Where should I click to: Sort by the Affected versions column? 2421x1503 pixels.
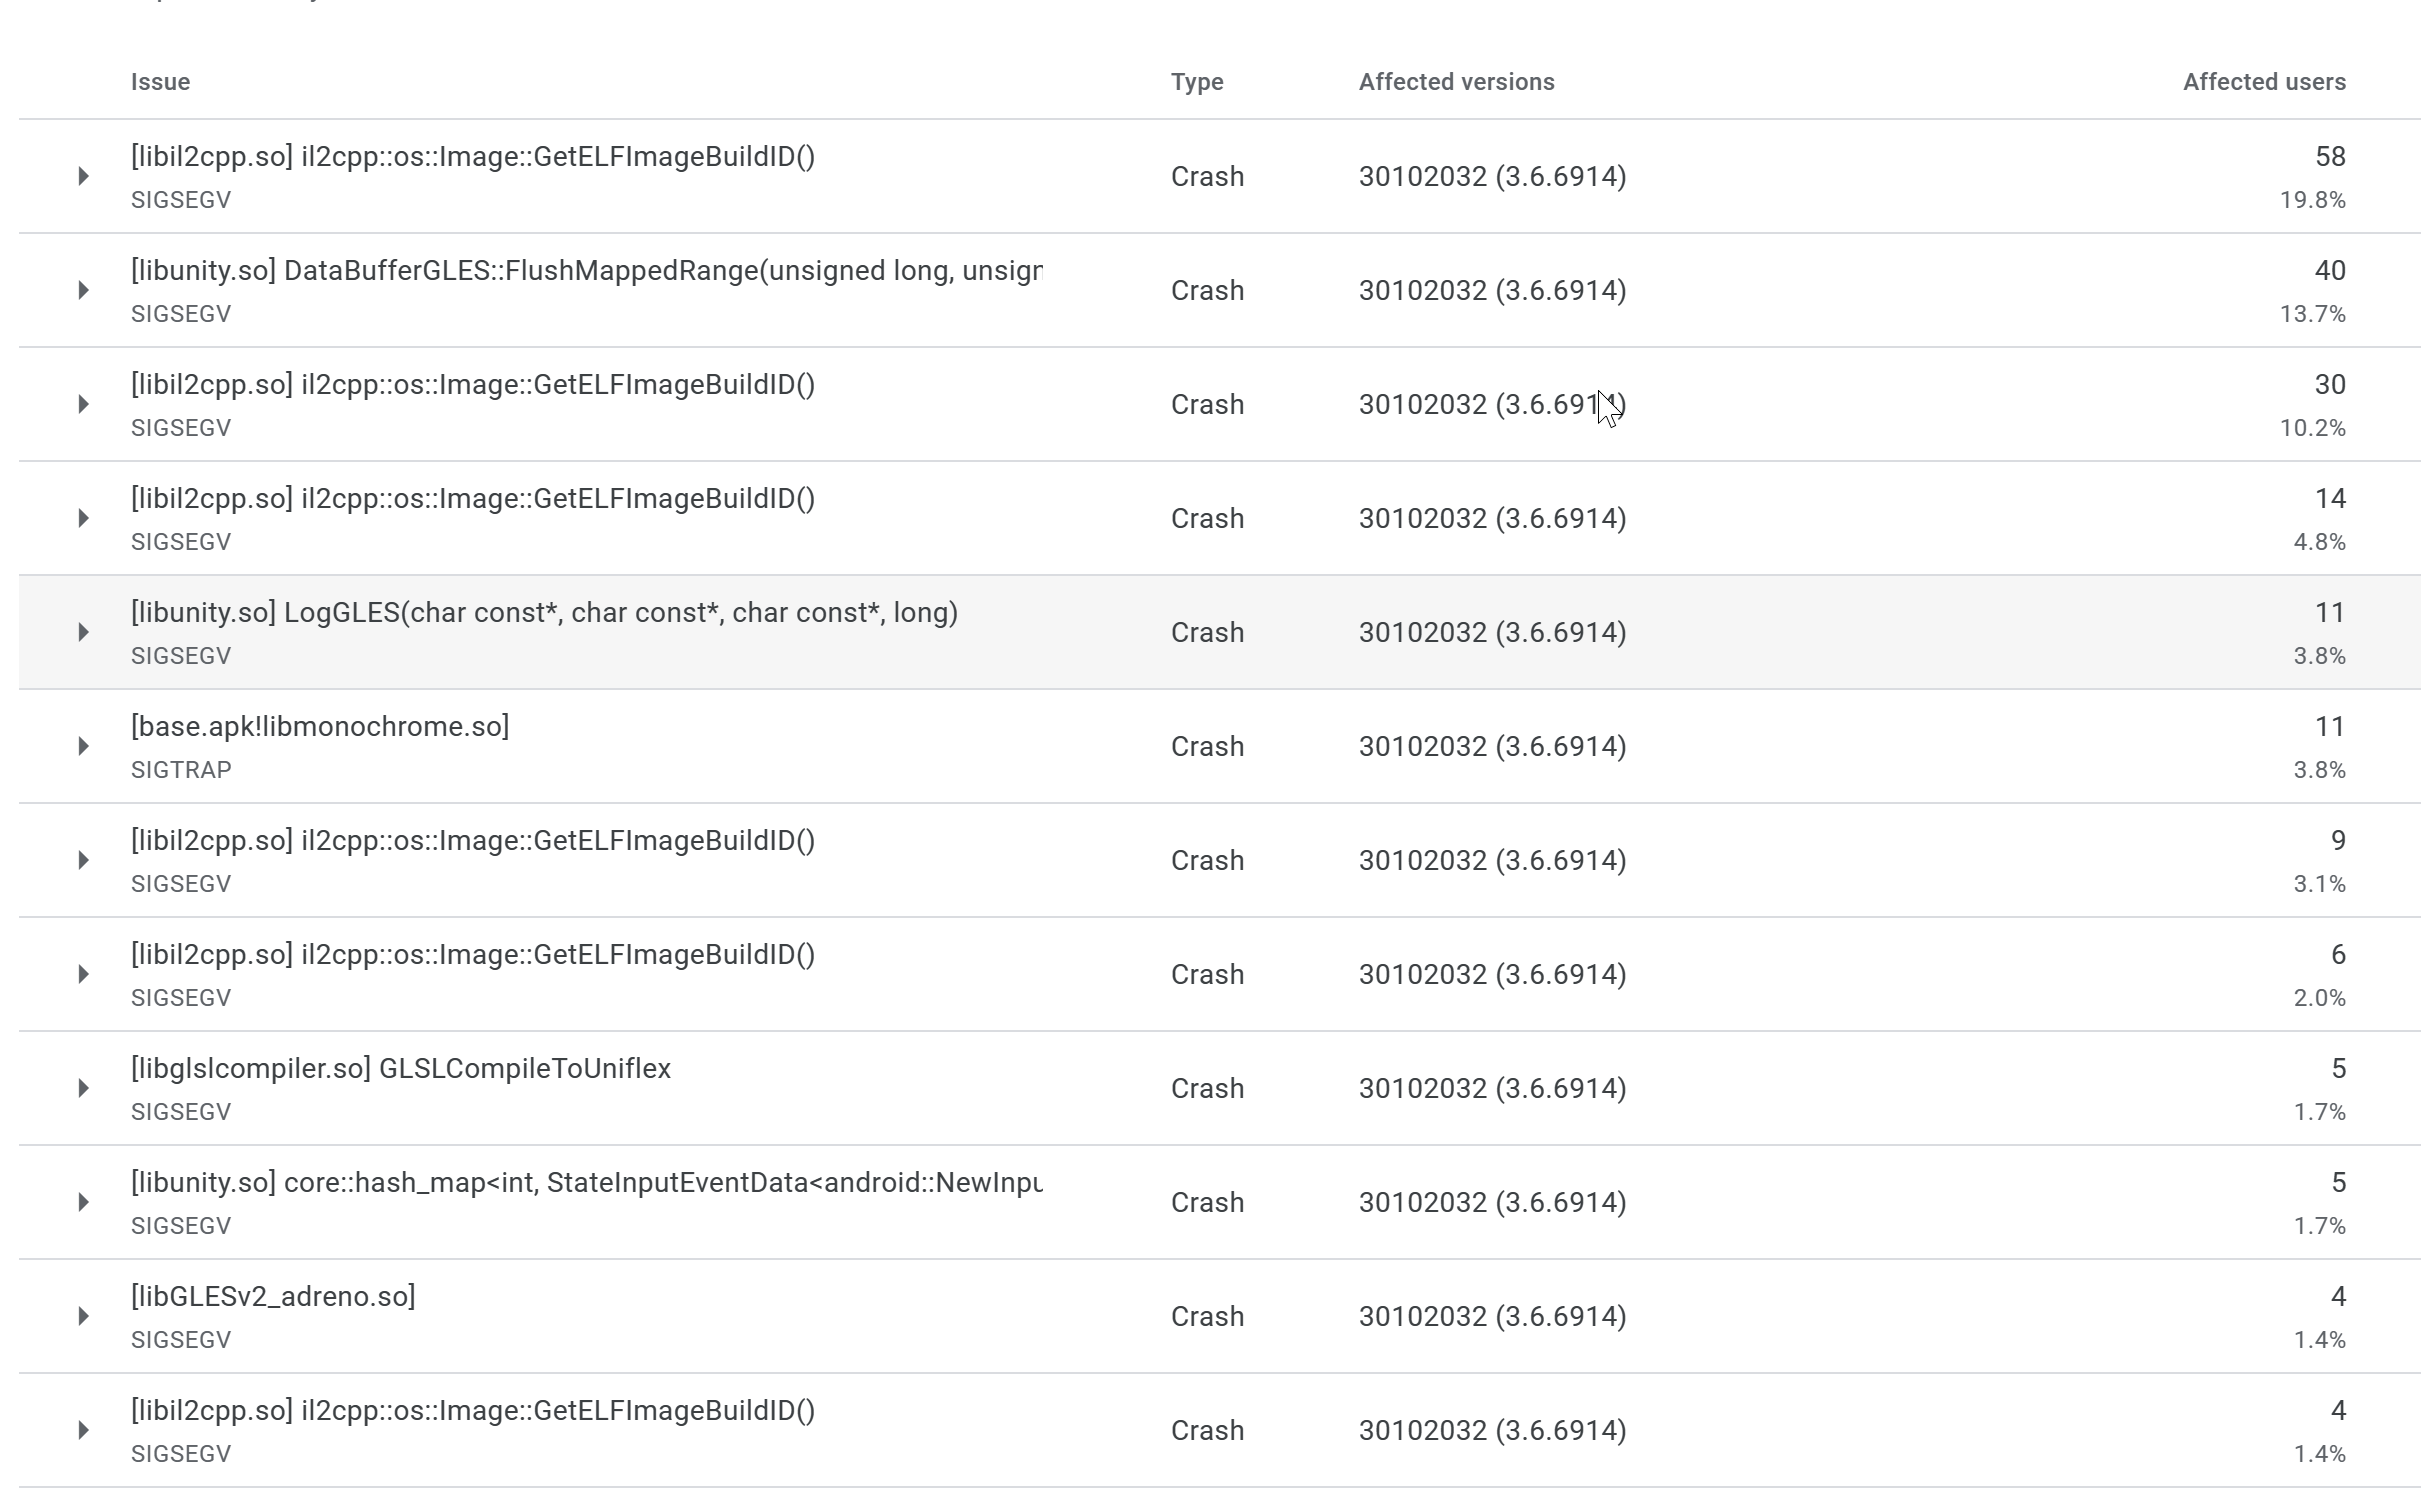(1456, 82)
